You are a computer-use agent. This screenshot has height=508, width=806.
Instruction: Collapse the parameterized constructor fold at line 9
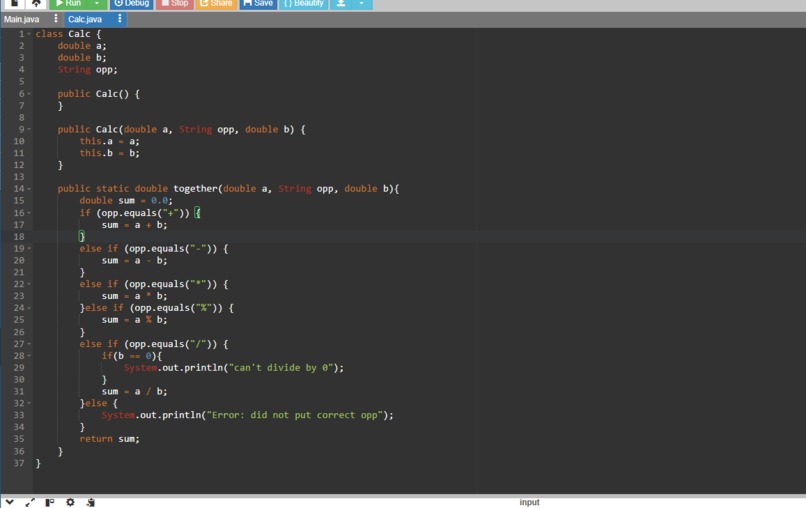pyautogui.click(x=29, y=130)
